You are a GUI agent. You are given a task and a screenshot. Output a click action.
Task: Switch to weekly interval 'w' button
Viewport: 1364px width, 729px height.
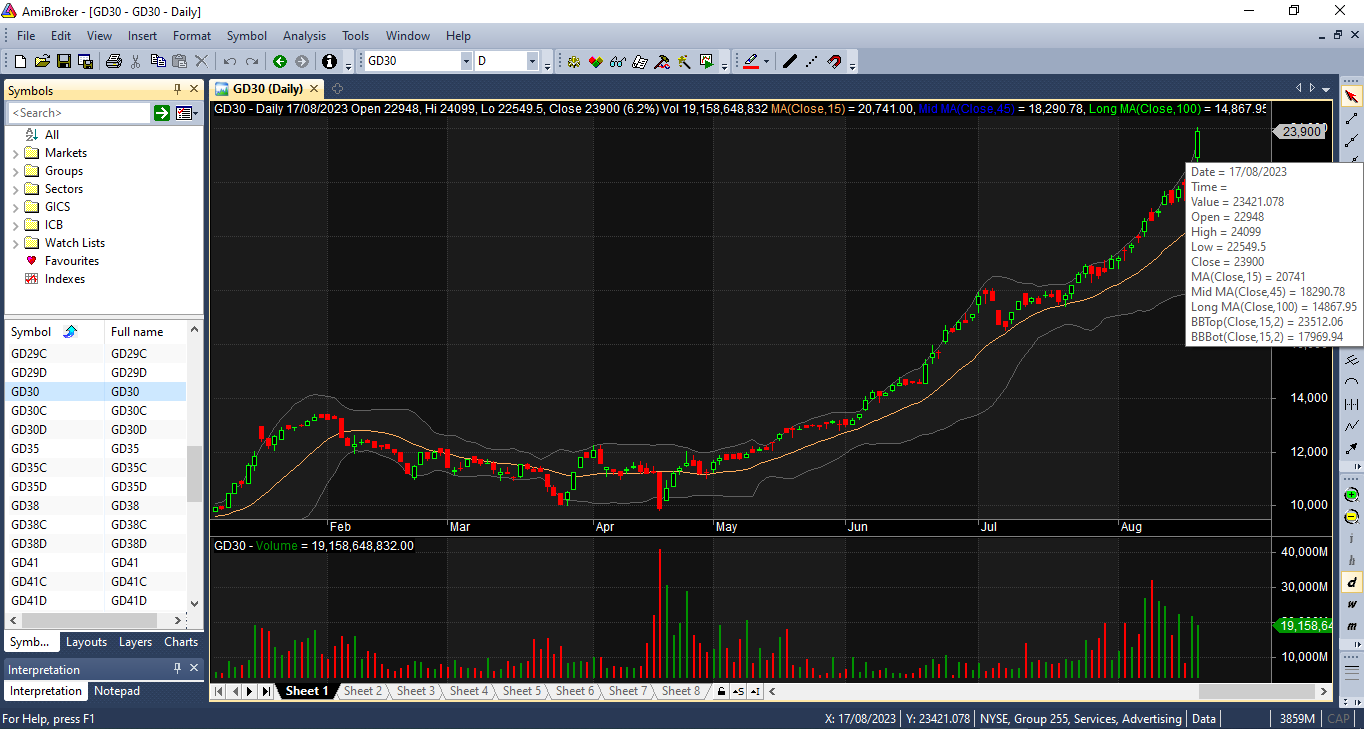click(1352, 604)
